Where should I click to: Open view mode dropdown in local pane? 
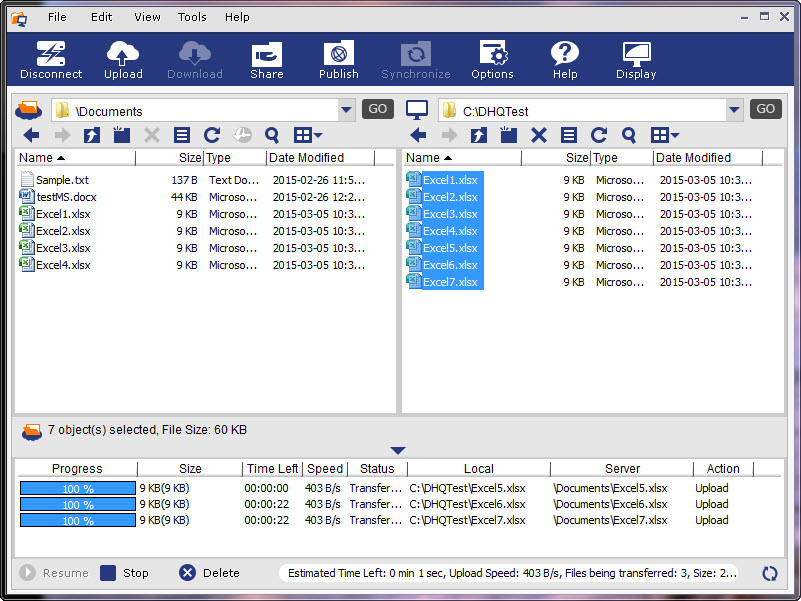(665, 135)
